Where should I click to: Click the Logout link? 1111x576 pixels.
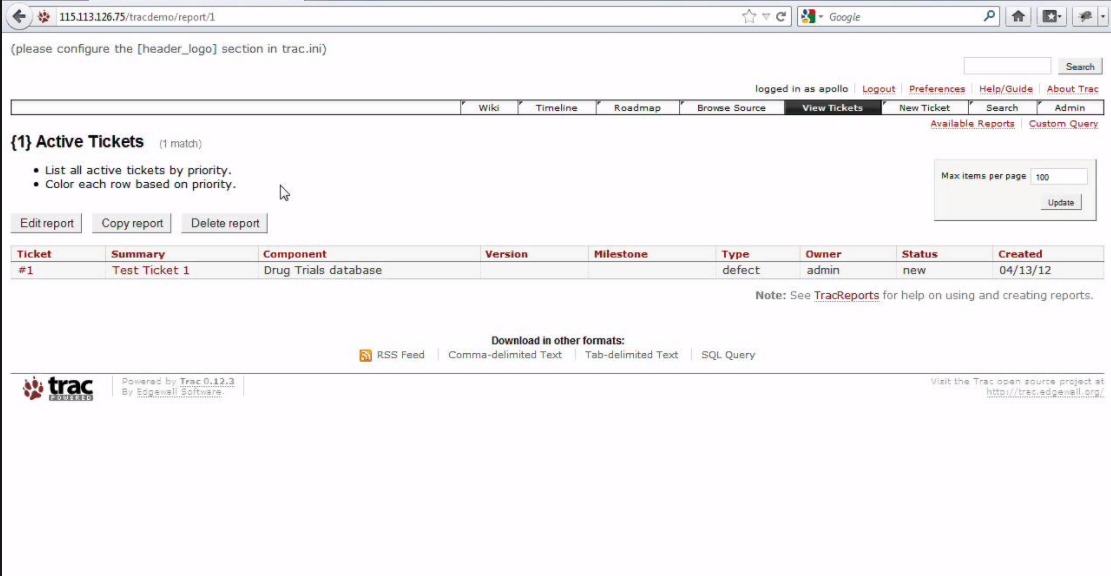(876, 88)
